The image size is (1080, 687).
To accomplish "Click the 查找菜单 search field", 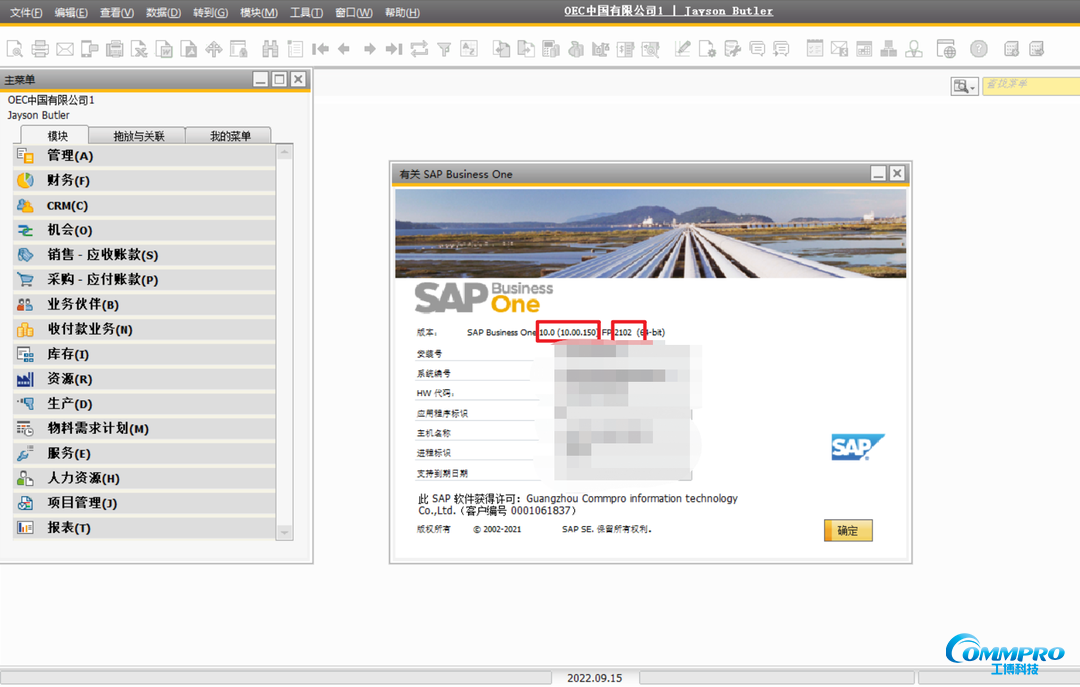I will [x=1030, y=86].
